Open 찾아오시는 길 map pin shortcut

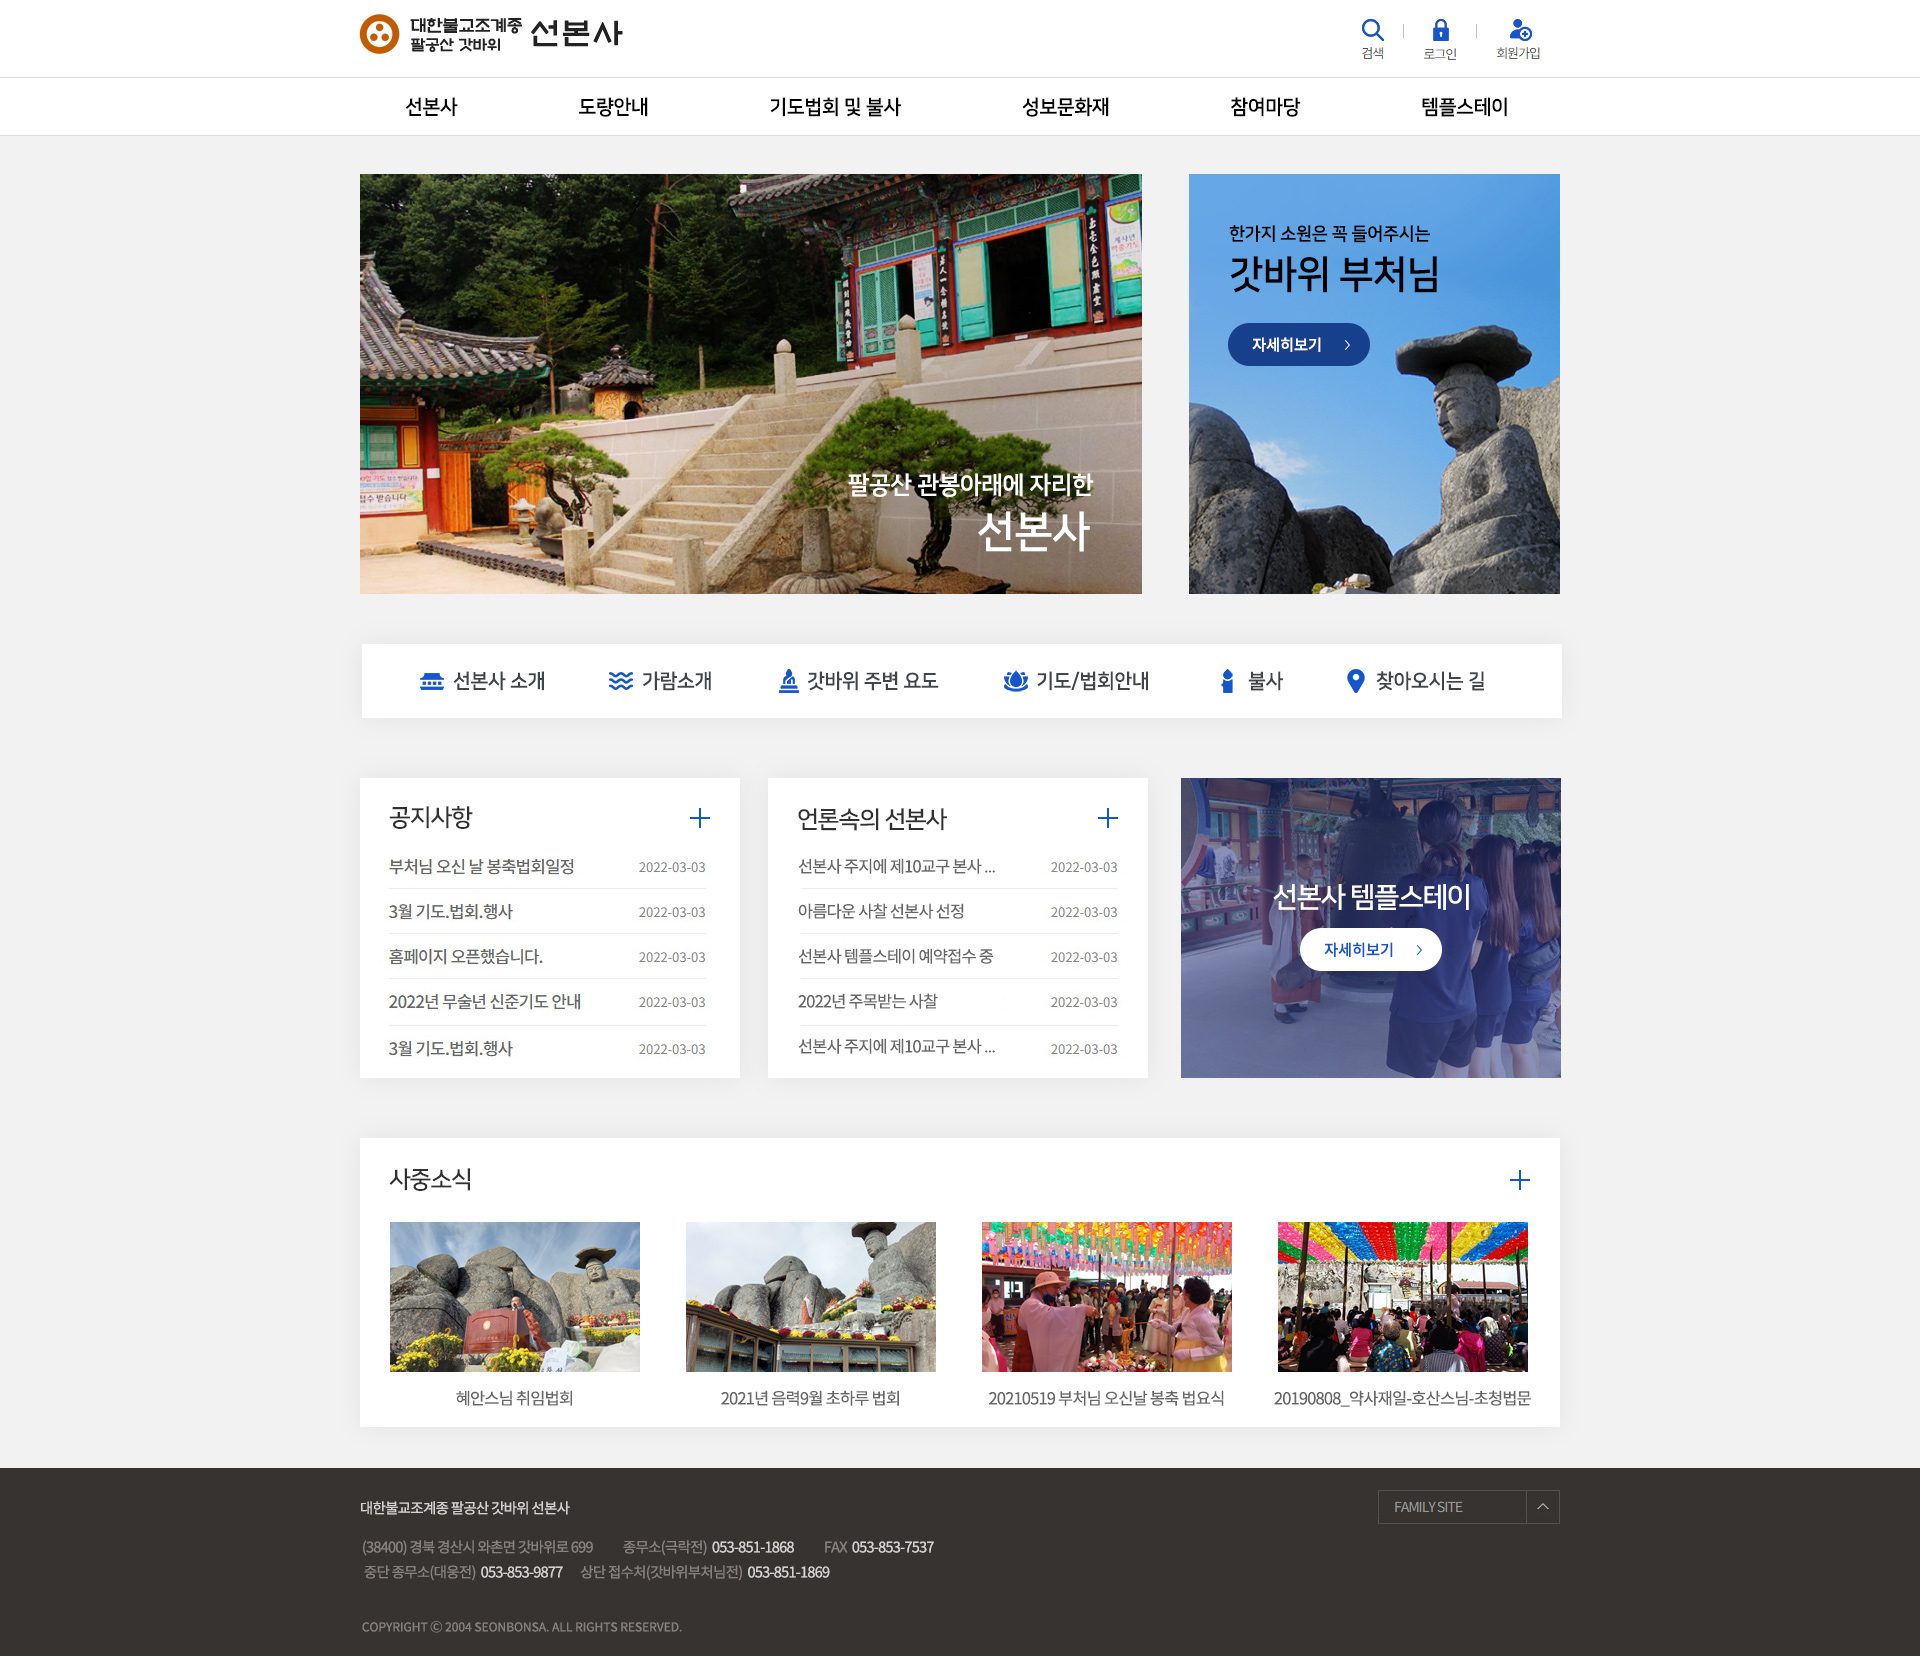pyautogui.click(x=1355, y=681)
